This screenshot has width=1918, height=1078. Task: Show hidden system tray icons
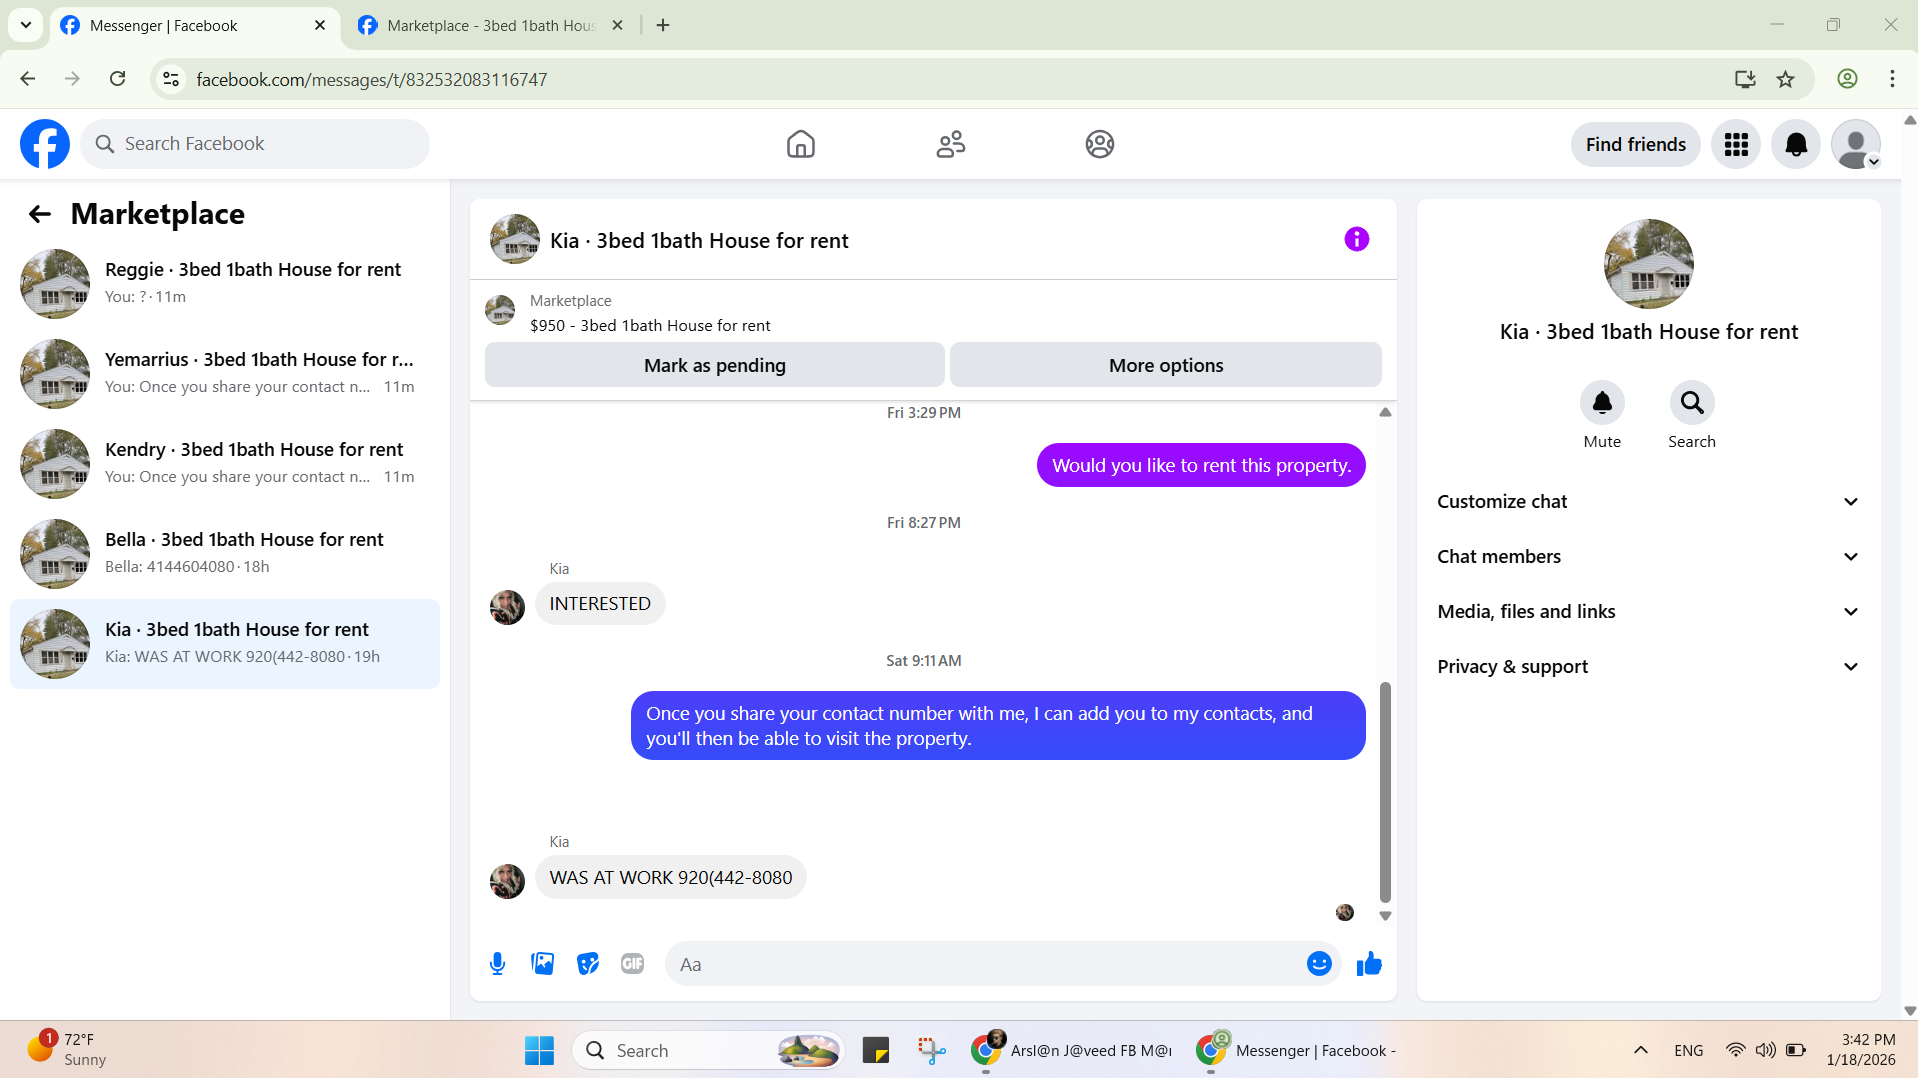click(x=1640, y=1050)
